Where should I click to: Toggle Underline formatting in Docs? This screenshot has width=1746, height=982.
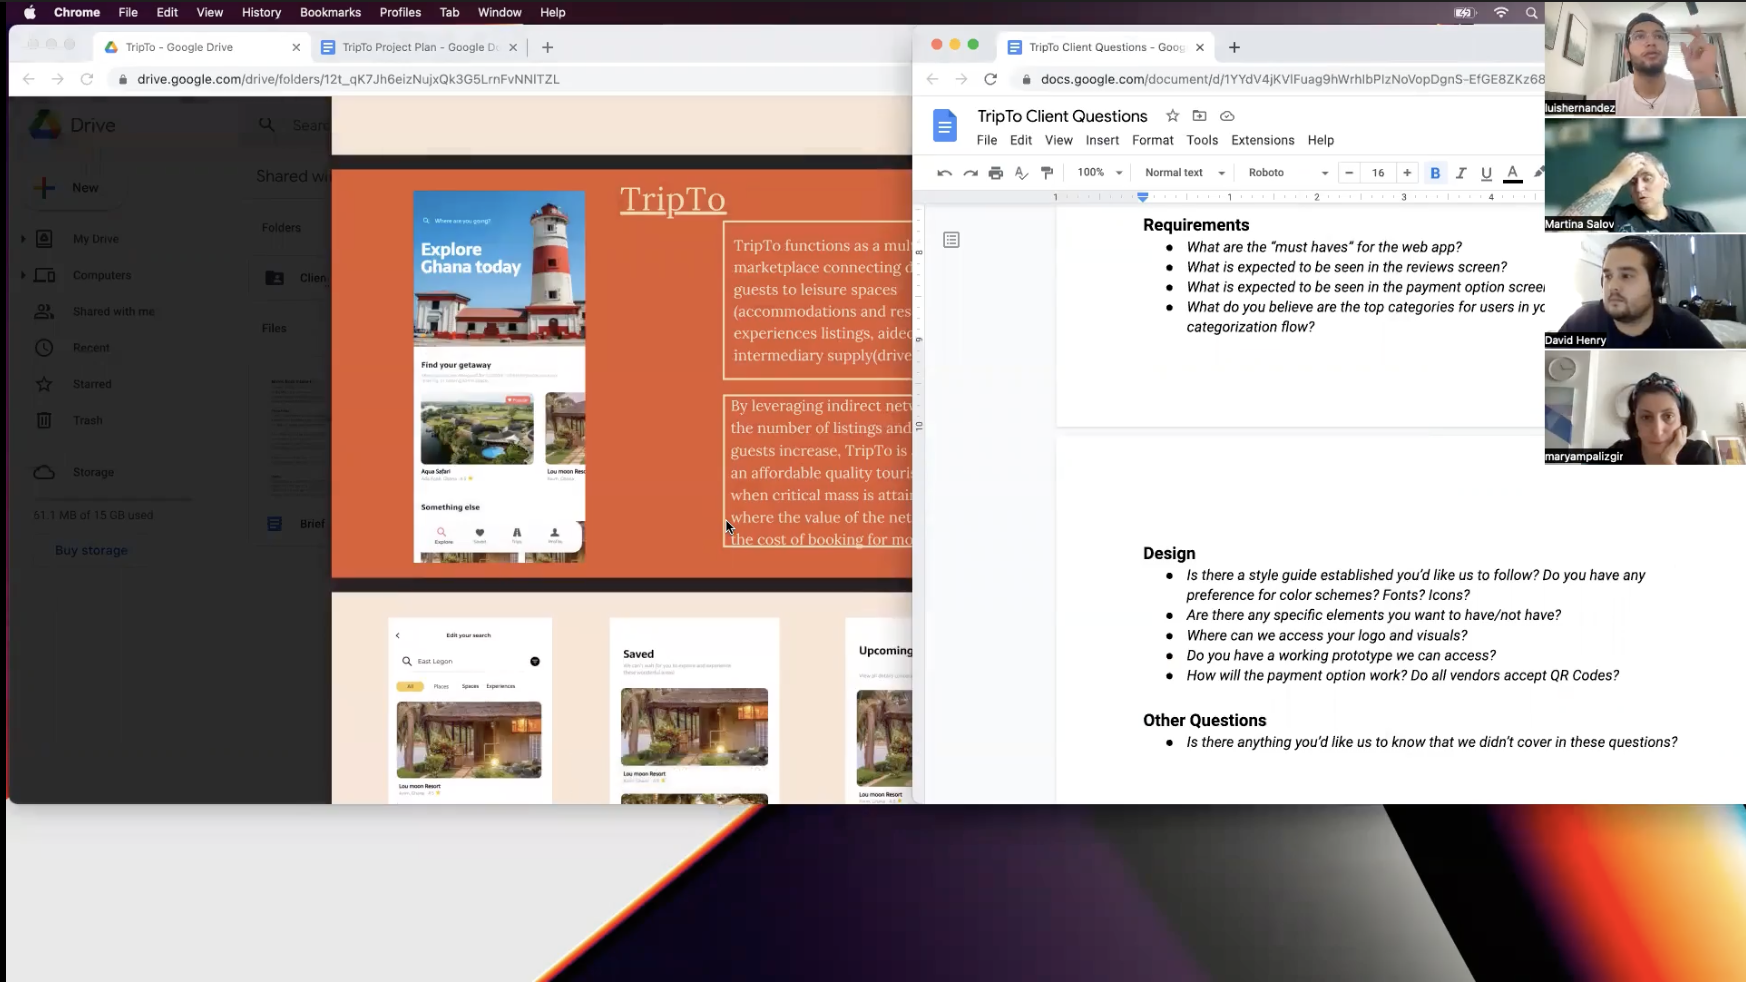click(x=1486, y=173)
